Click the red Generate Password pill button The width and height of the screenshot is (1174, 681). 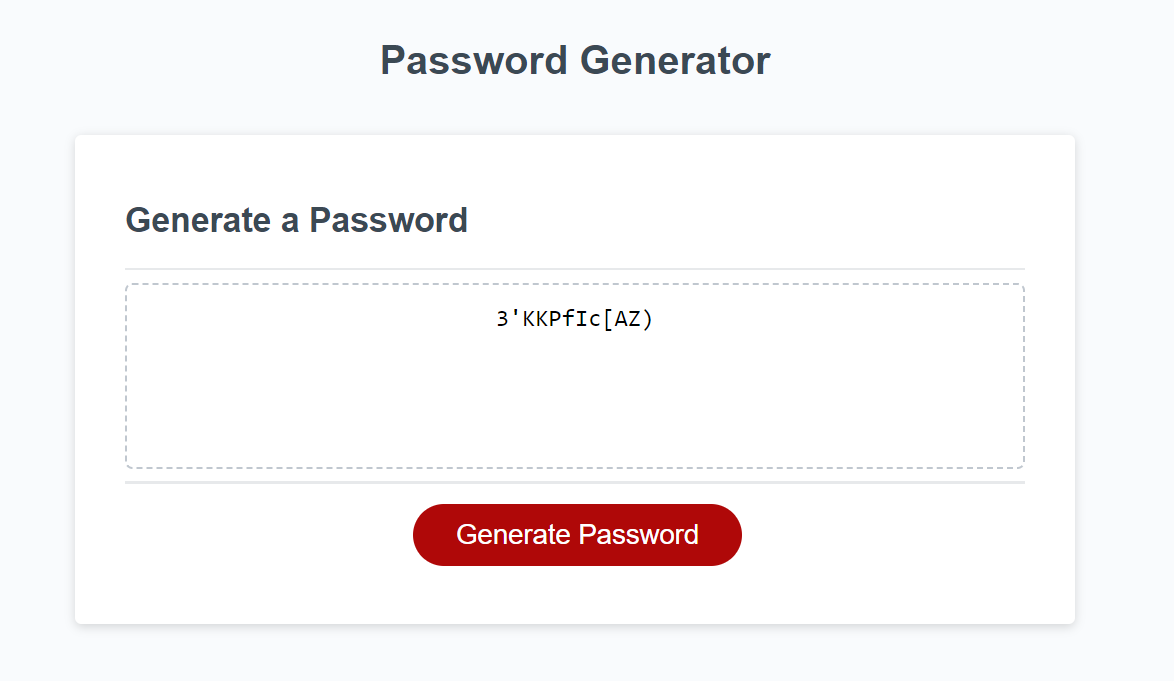[x=577, y=534]
